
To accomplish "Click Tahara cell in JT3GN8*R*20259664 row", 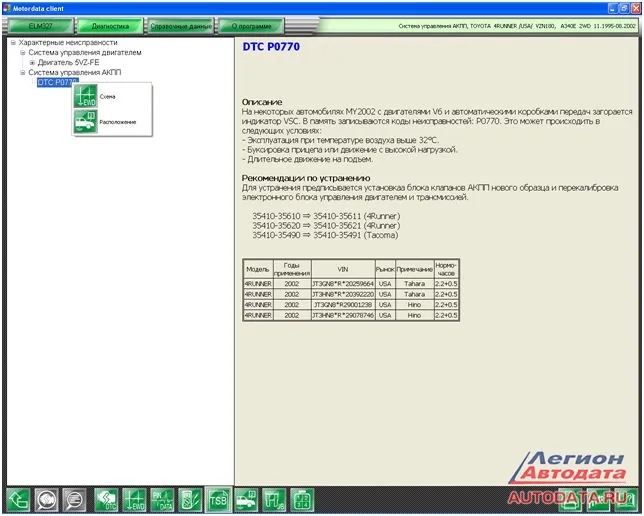I will point(414,283).
